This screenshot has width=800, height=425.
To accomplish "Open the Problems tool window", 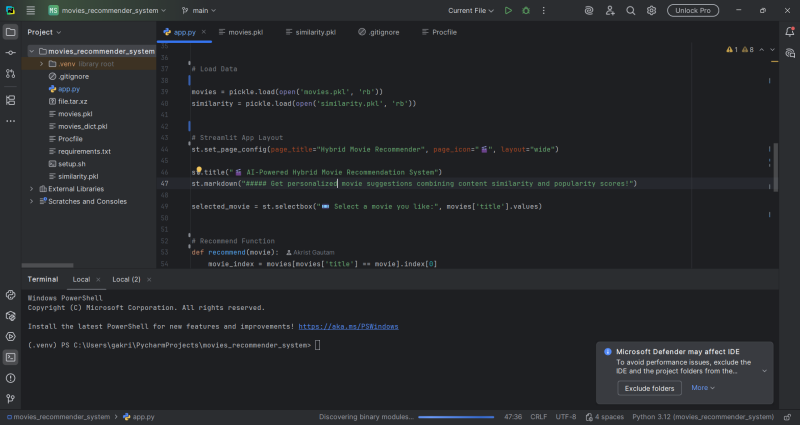I will pos(10,376).
